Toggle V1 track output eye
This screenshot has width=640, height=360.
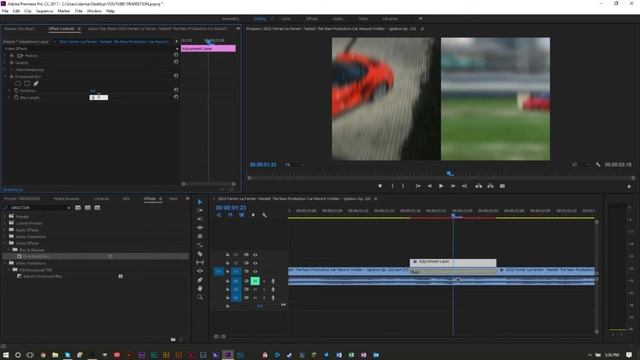pos(255,271)
